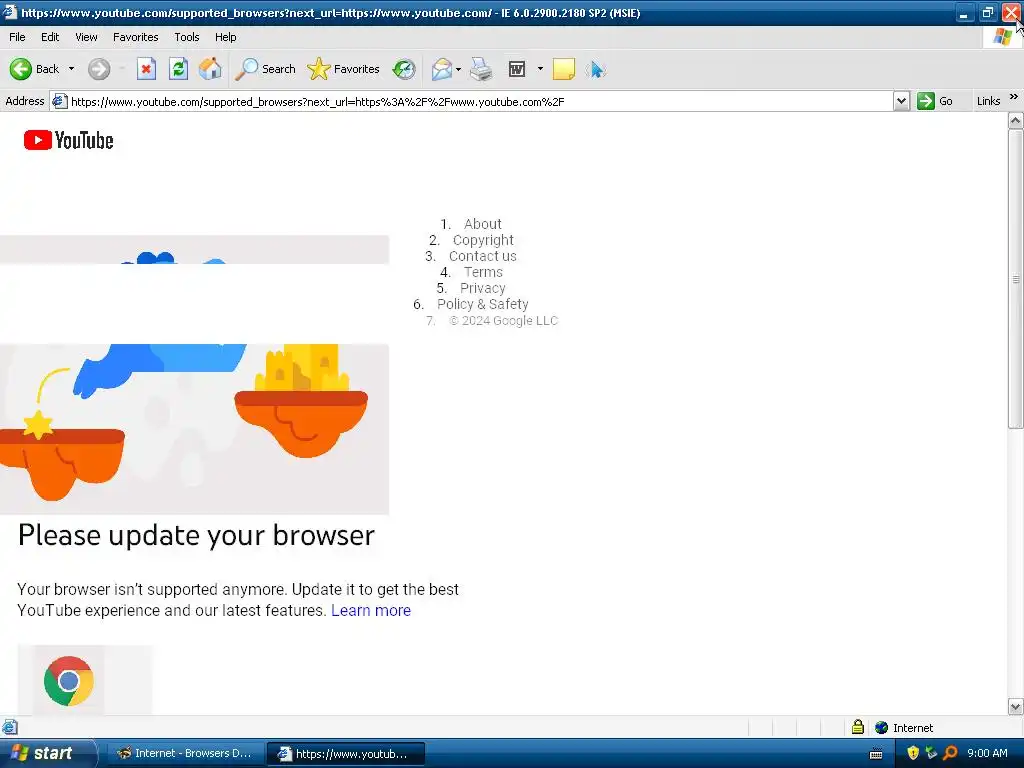Click the scroll up arrow of the scrollbar
The width and height of the screenshot is (1024, 768).
point(1015,120)
